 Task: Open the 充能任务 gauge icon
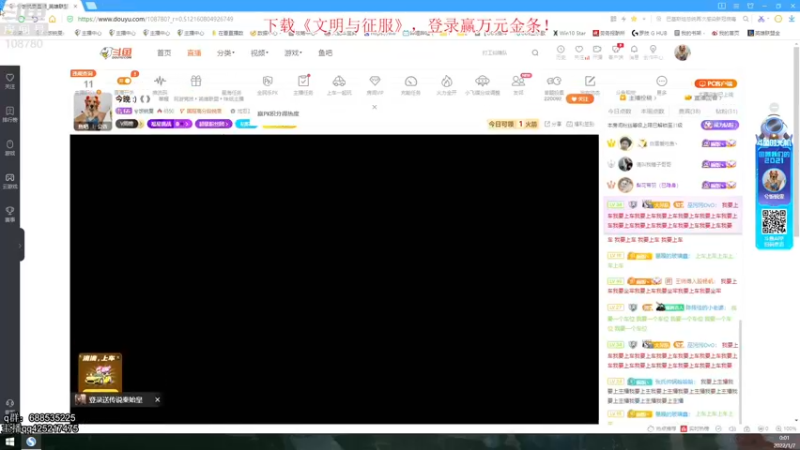tap(411, 81)
